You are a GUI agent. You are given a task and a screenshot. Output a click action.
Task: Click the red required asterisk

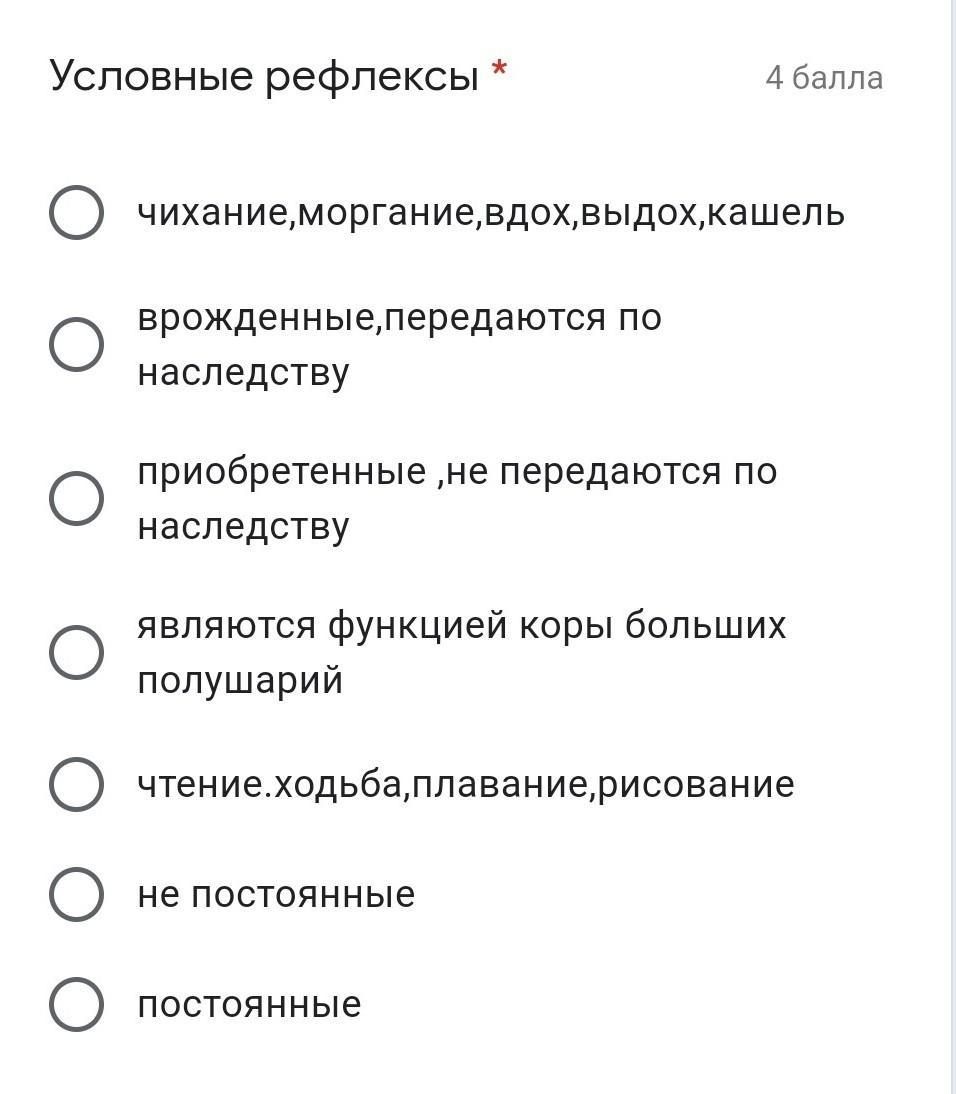click(x=499, y=72)
